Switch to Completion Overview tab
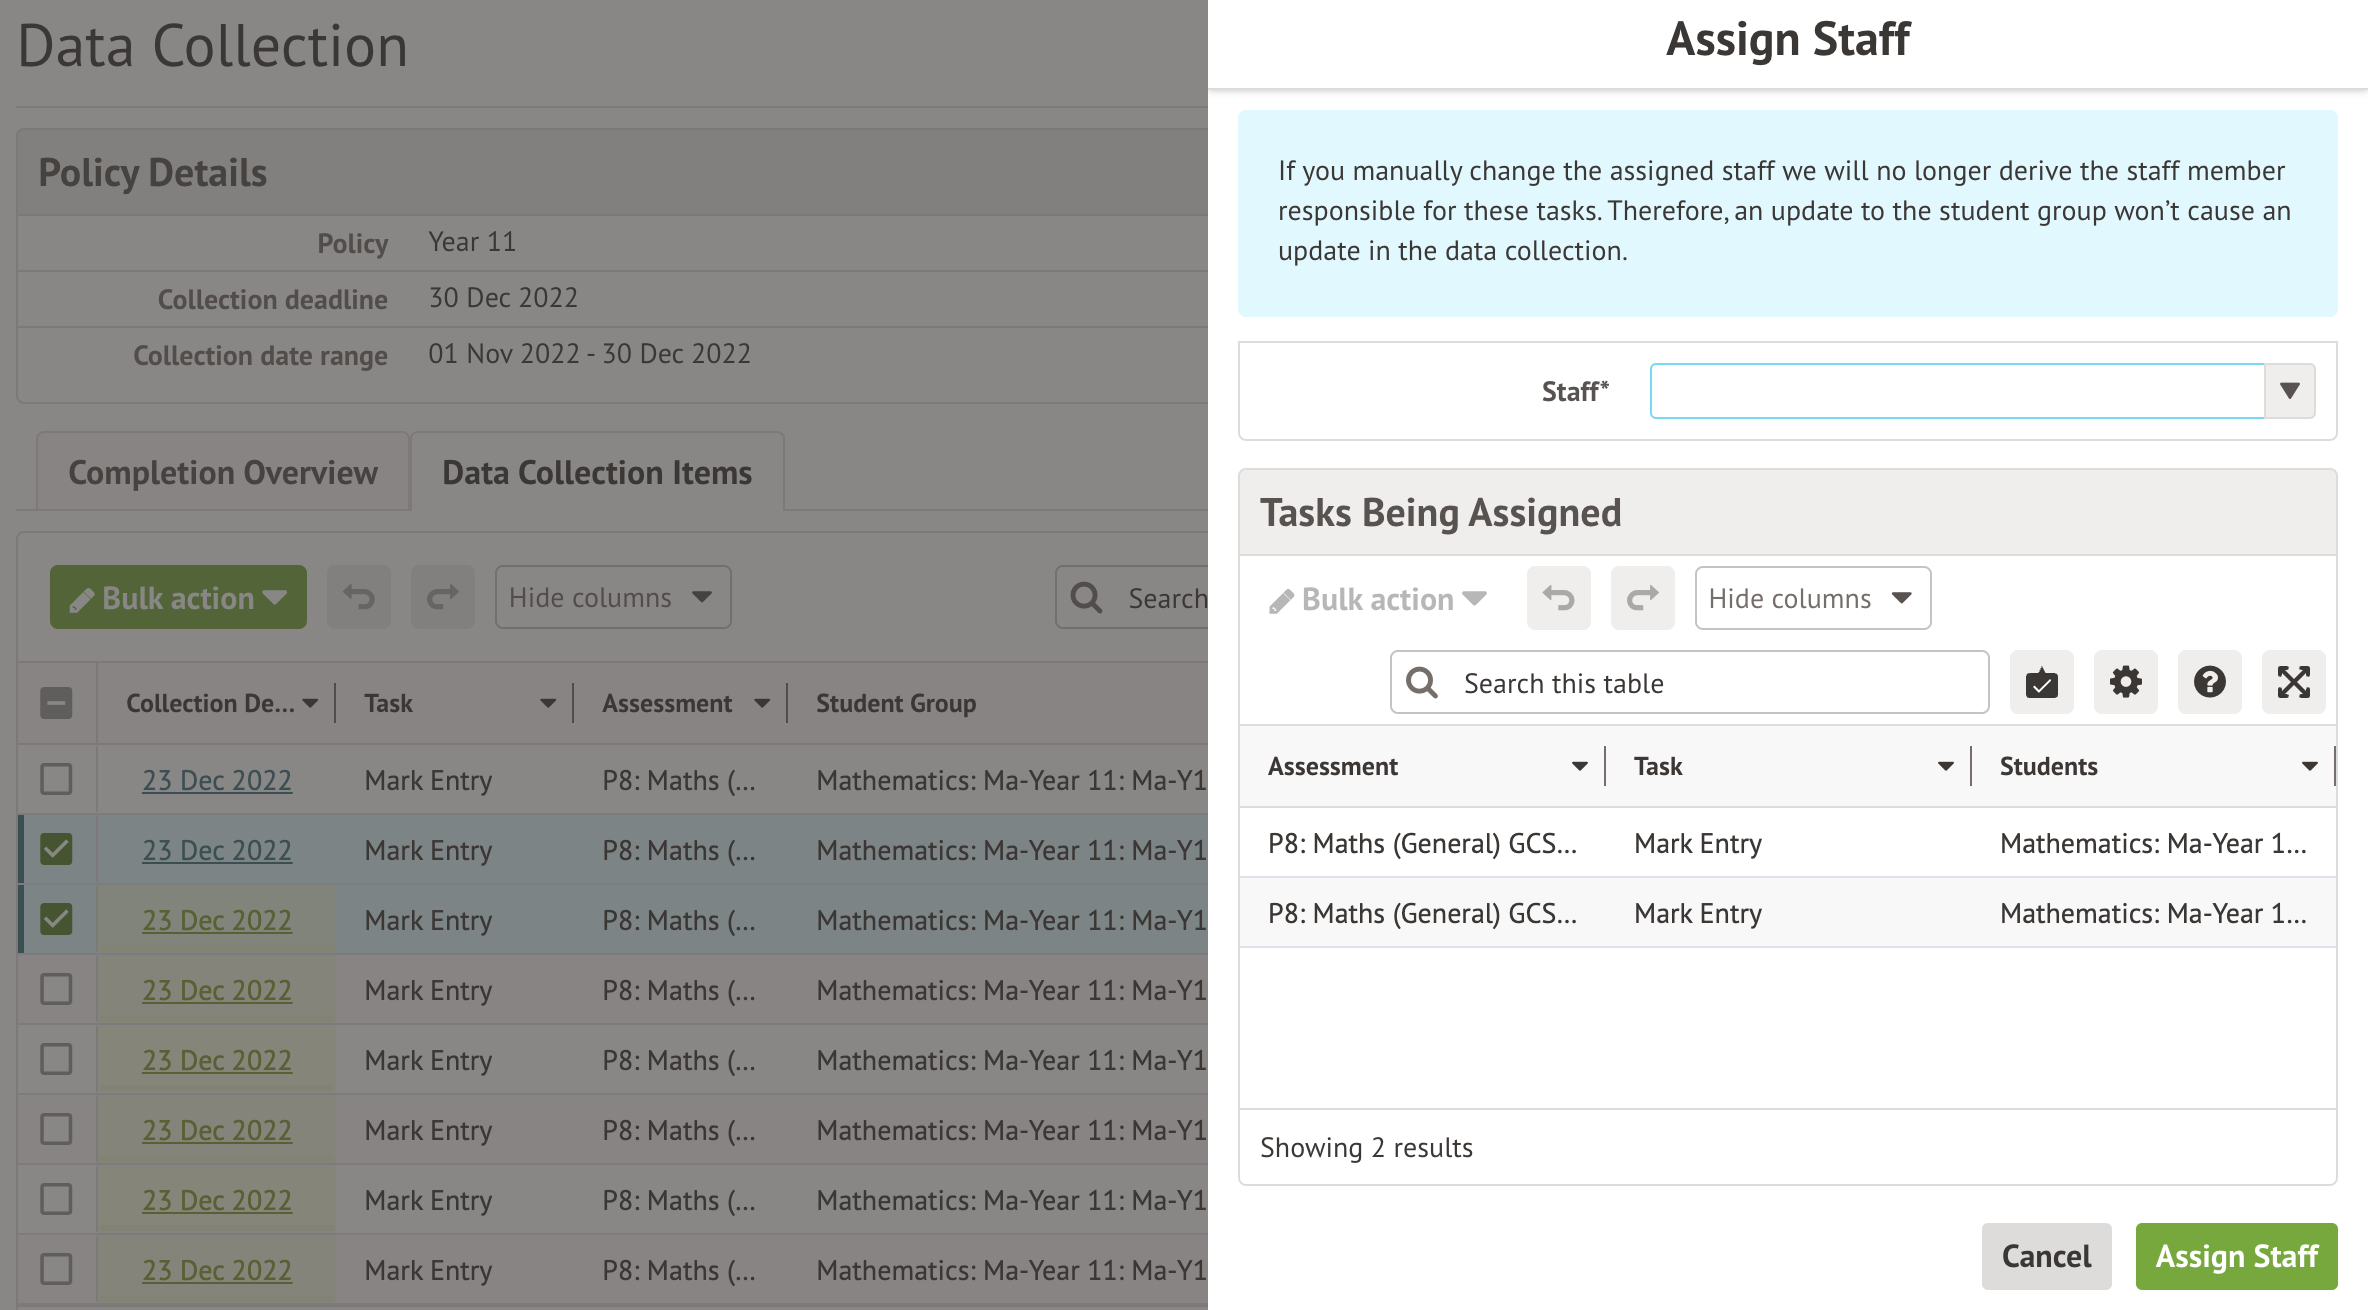This screenshot has width=2368, height=1310. coord(223,473)
